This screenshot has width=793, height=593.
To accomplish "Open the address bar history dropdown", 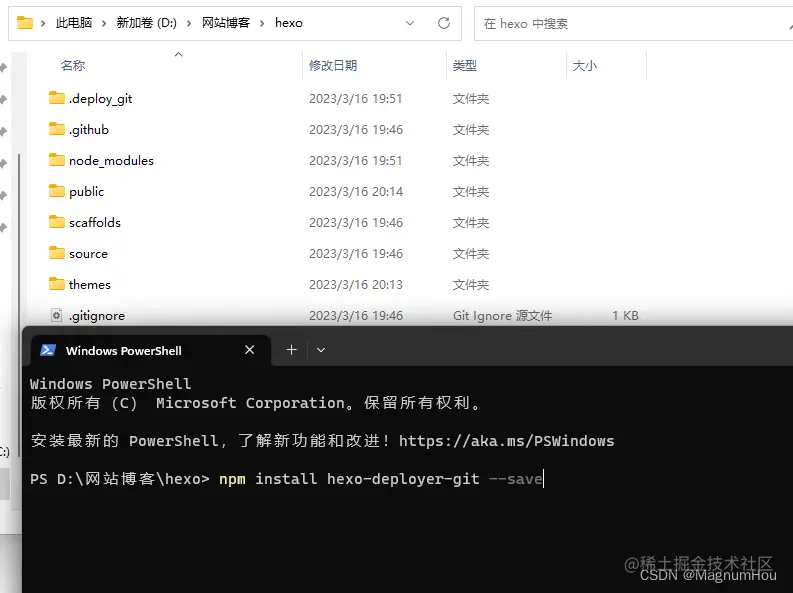I will [x=410, y=23].
